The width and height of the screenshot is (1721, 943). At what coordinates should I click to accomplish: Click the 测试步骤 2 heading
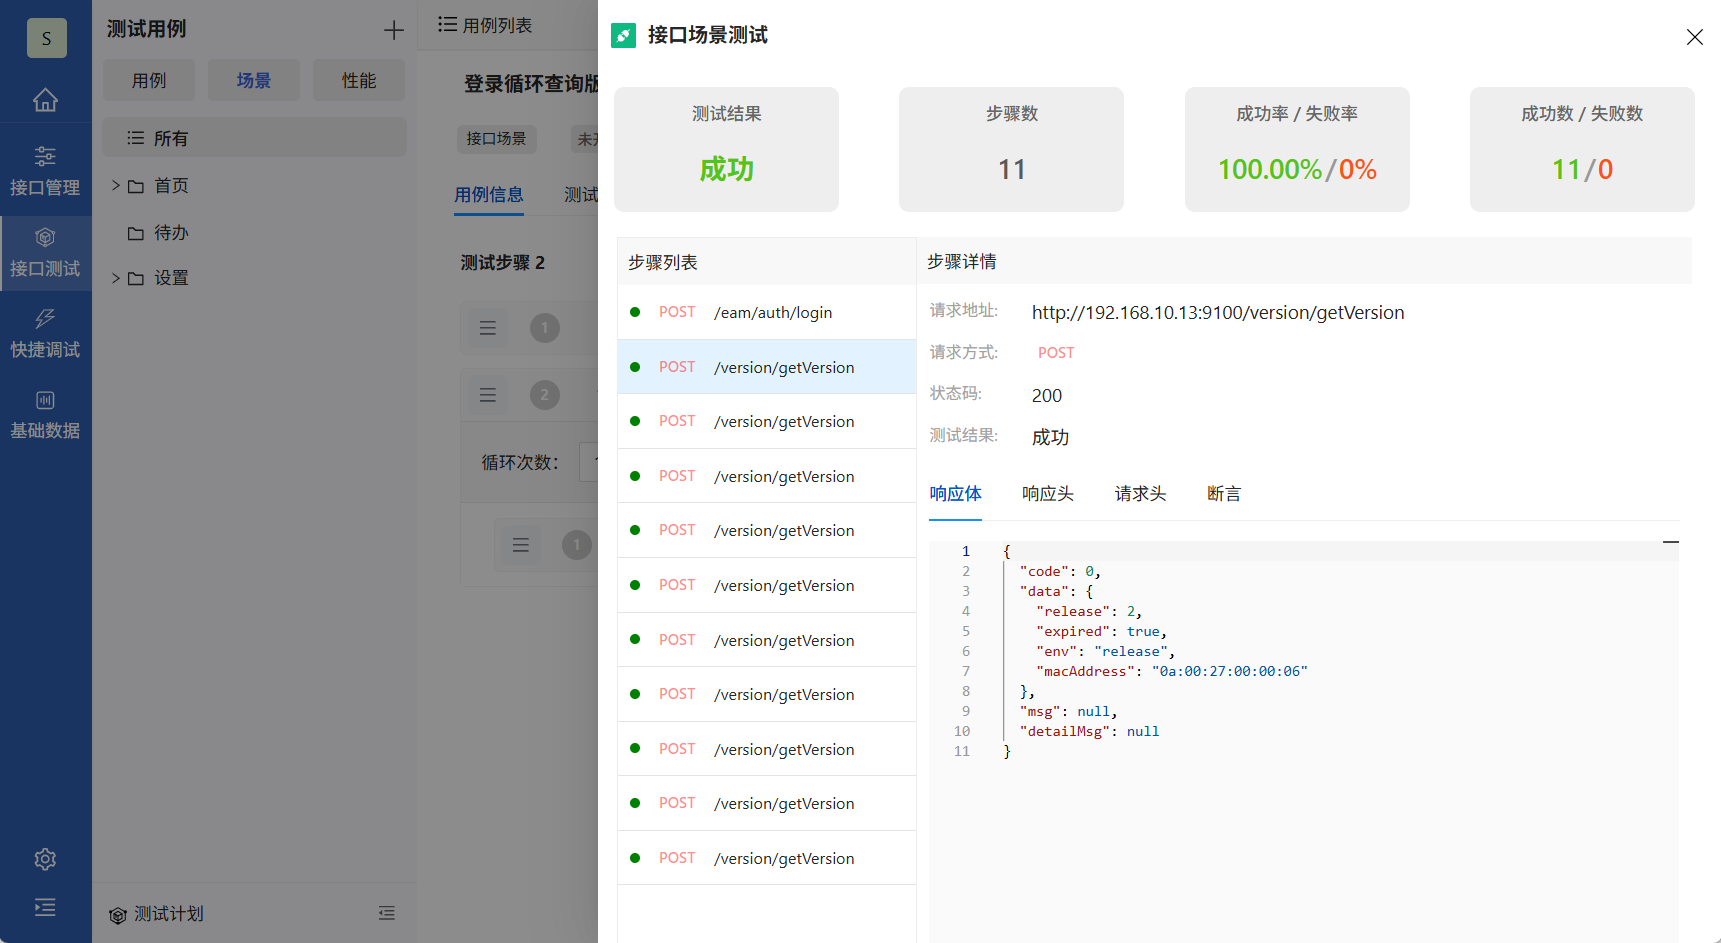tap(502, 263)
